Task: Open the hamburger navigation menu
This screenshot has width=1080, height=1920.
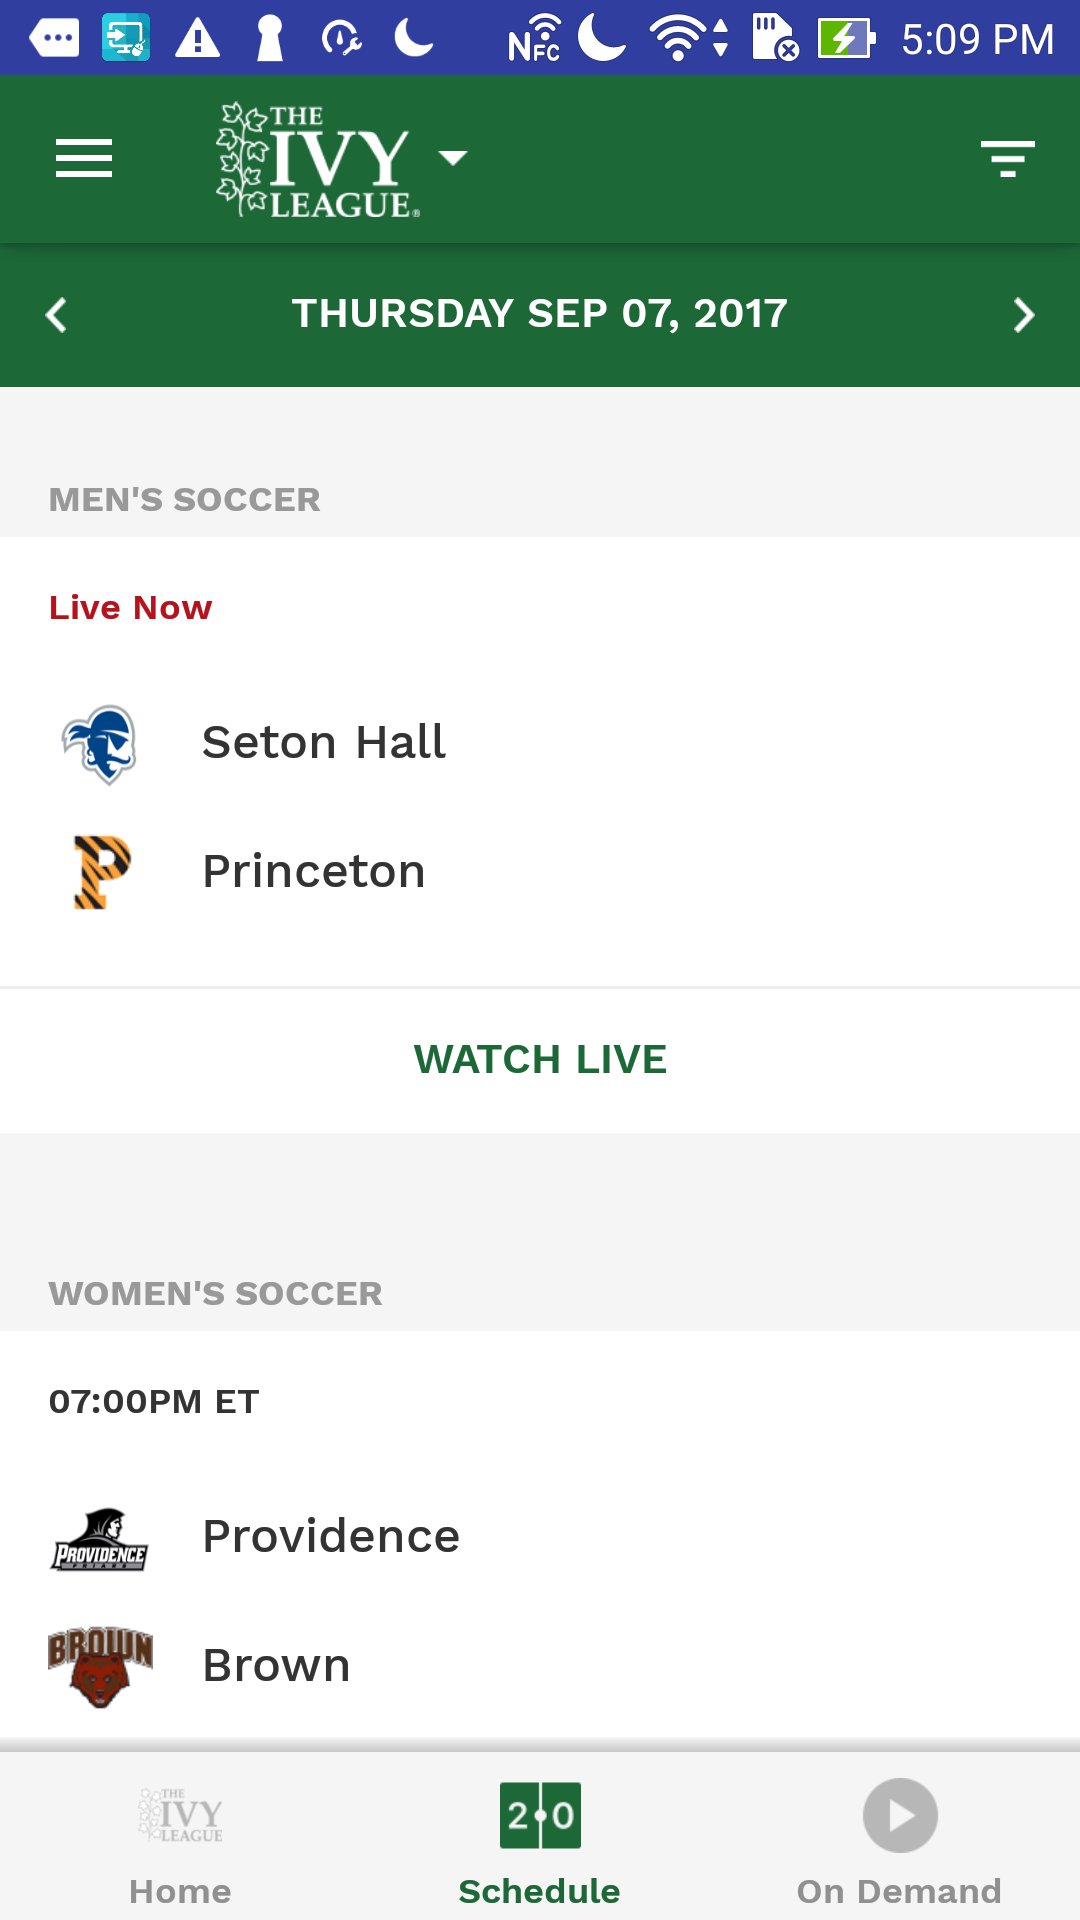Action: pyautogui.click(x=84, y=159)
